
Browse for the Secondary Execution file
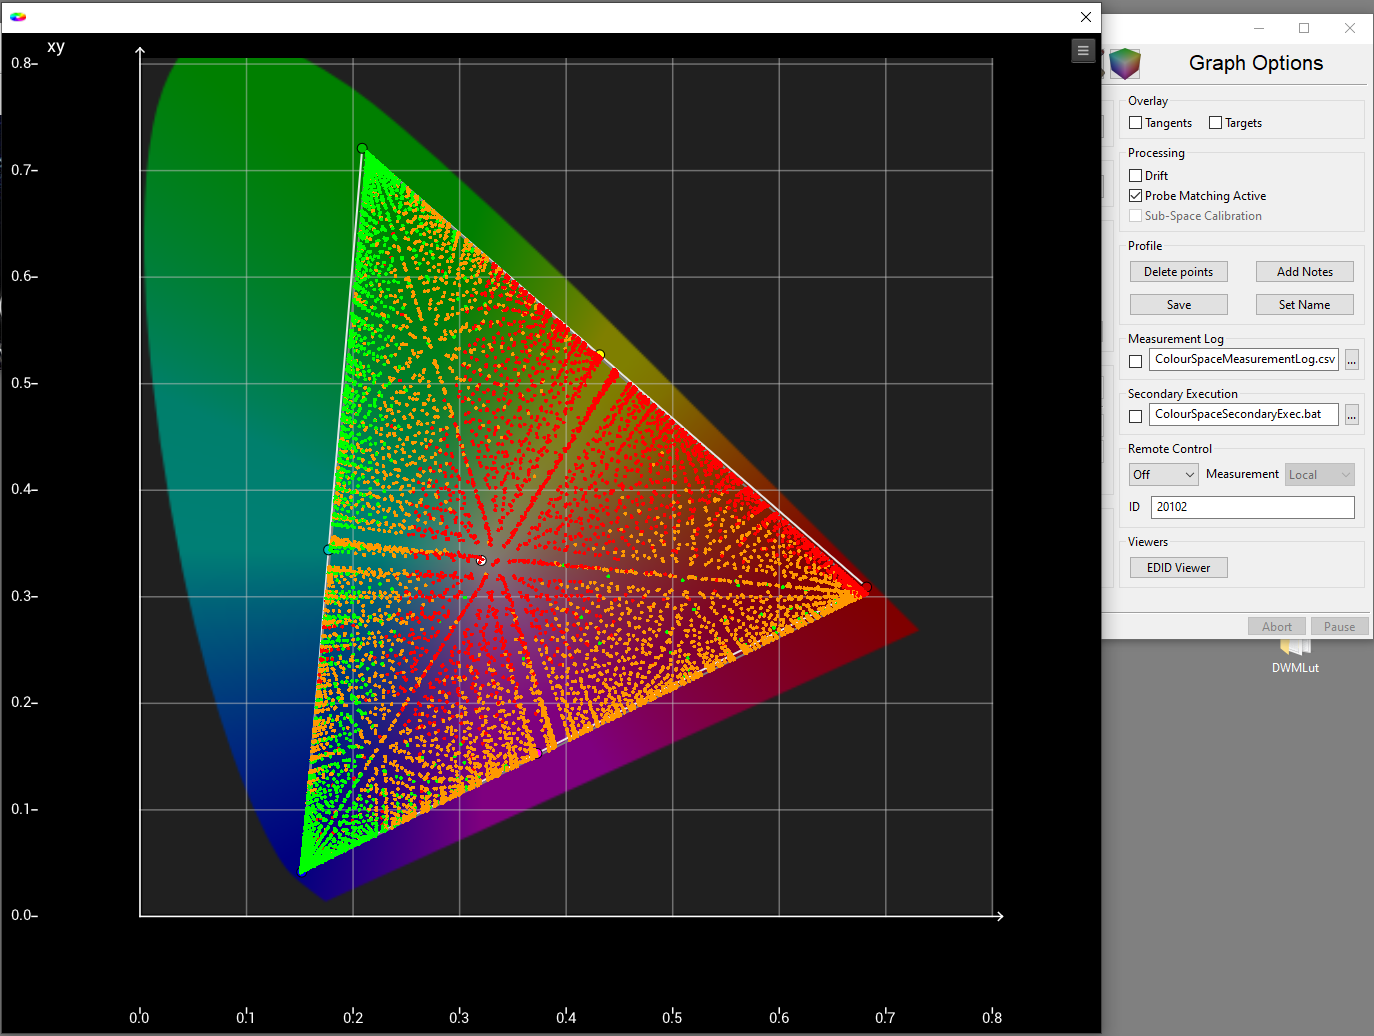(1352, 416)
